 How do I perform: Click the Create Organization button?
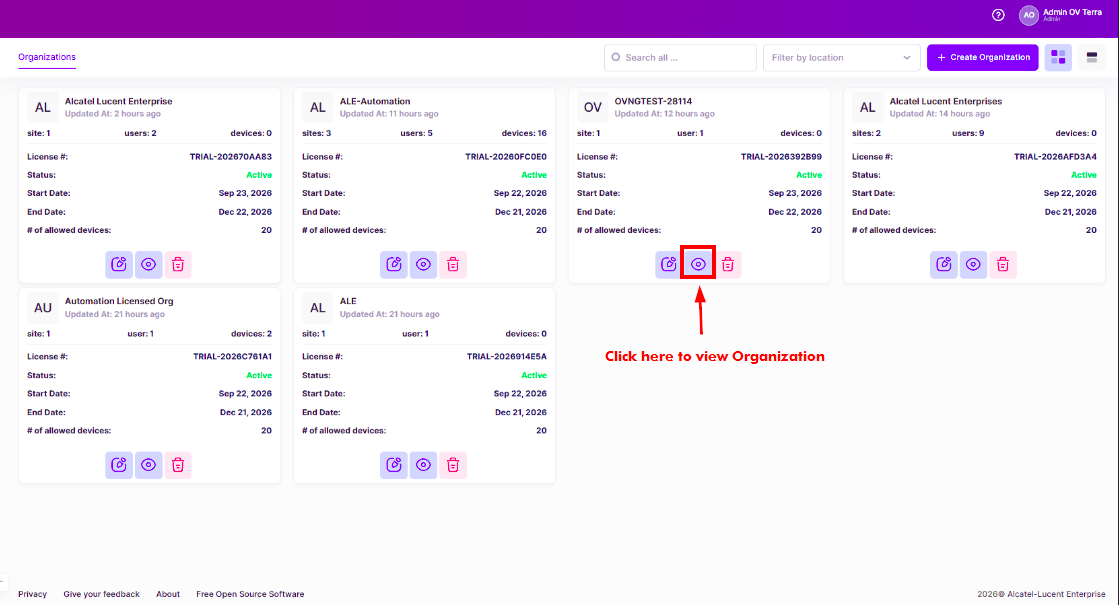tap(983, 58)
